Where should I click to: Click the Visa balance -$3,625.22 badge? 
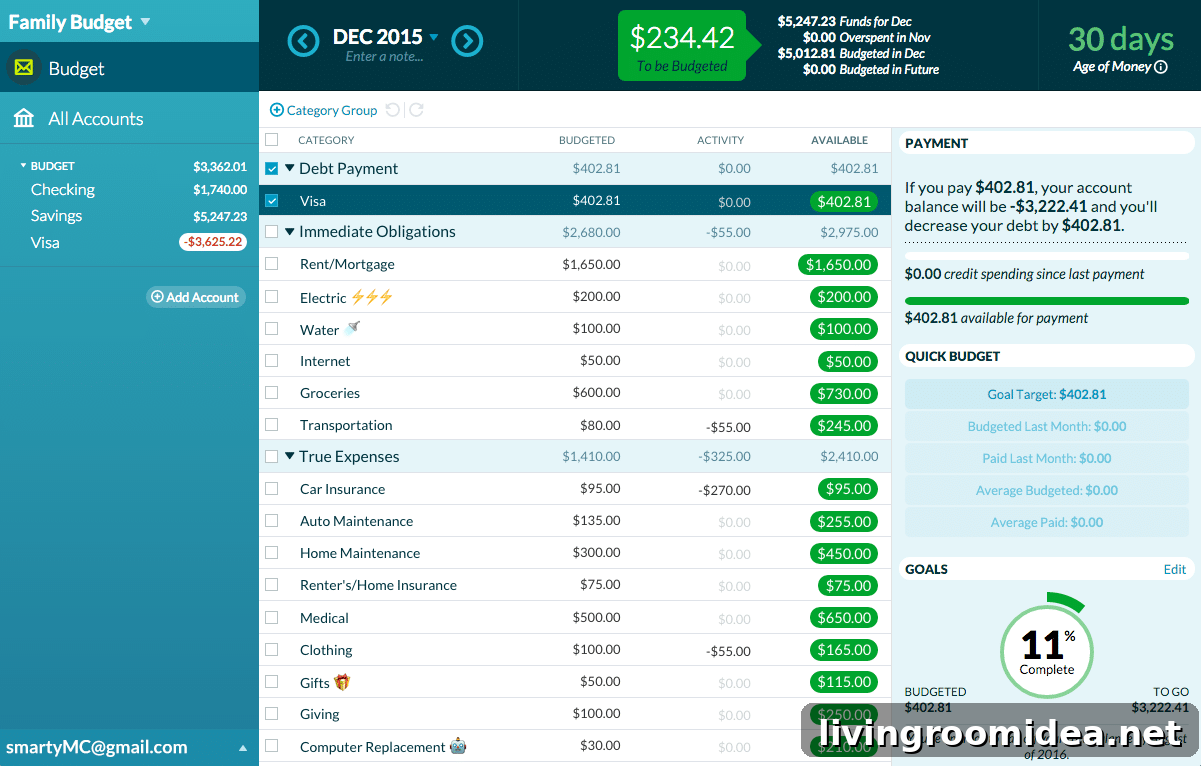point(213,242)
